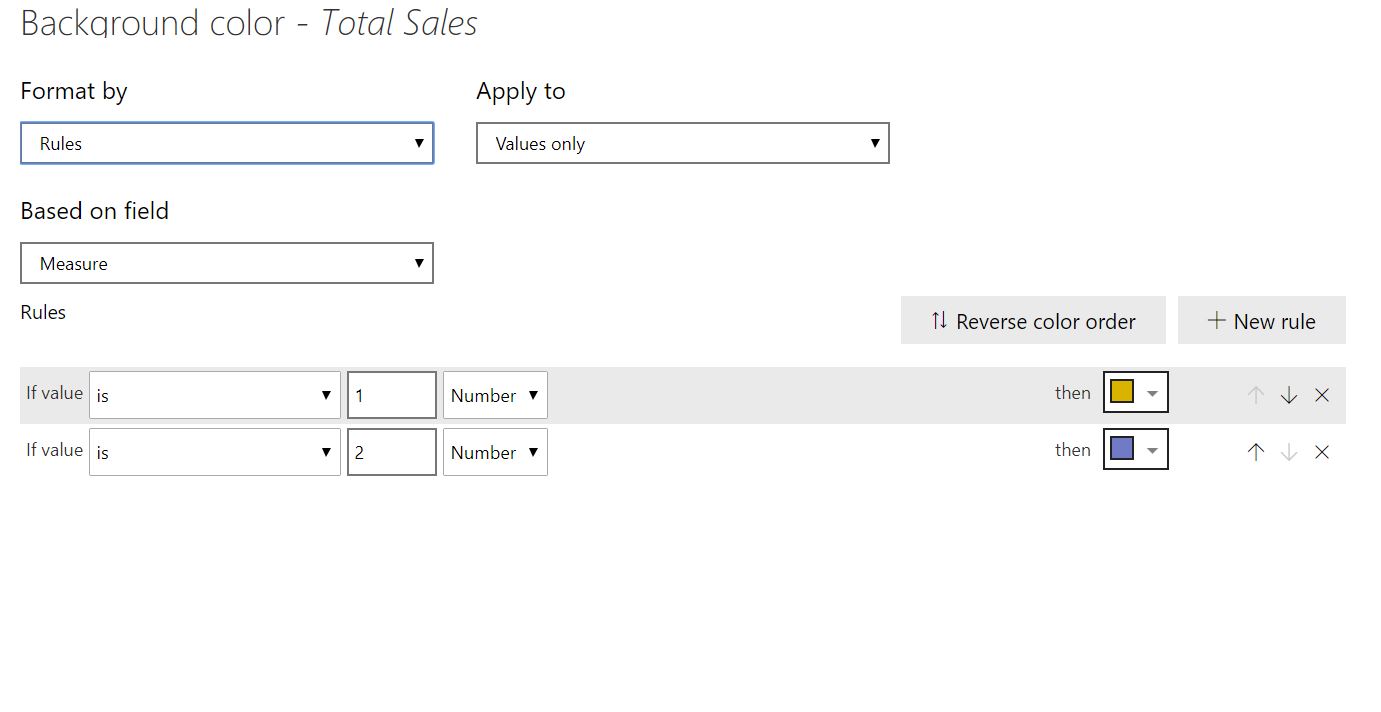Click disabled down arrow on second rule
The height and width of the screenshot is (712, 1381).
(x=1289, y=452)
